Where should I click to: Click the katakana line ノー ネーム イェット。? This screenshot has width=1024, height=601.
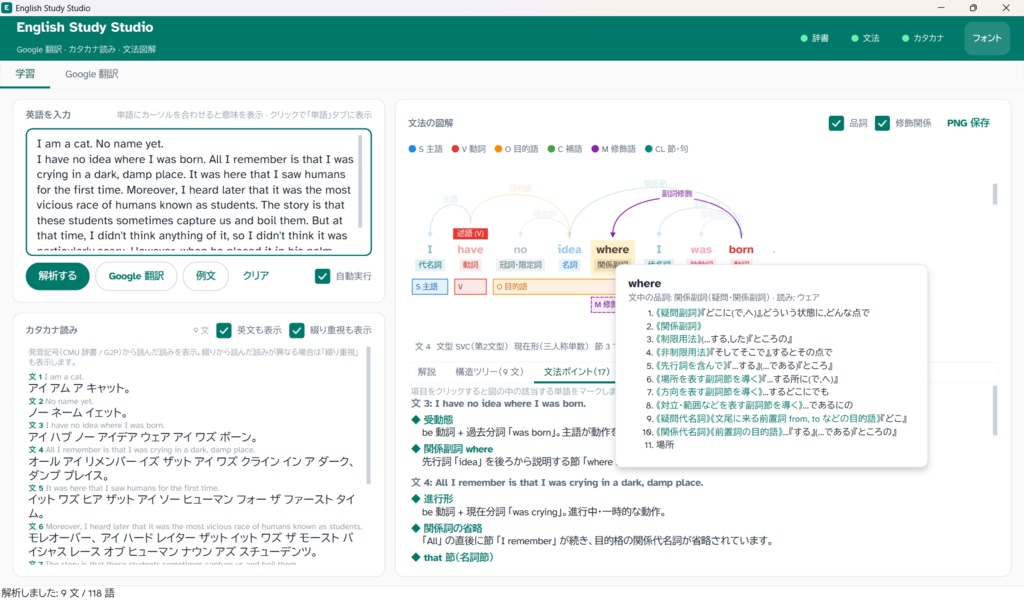[78, 413]
